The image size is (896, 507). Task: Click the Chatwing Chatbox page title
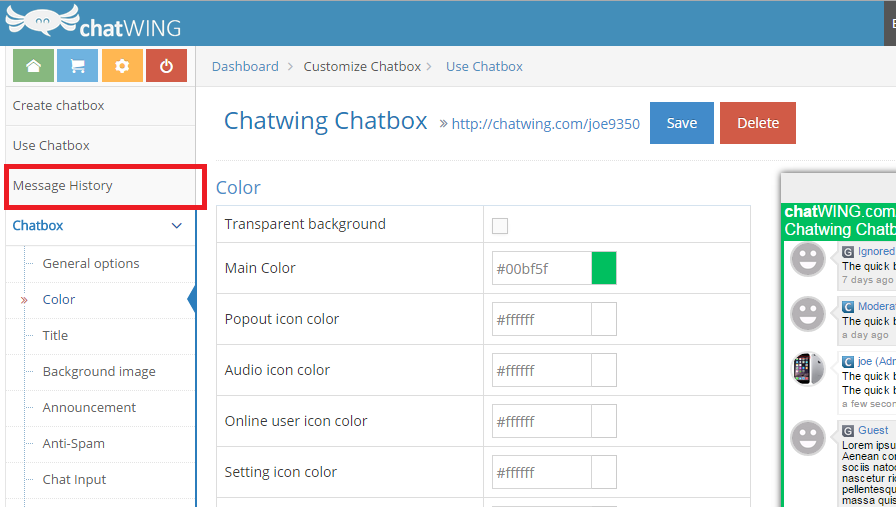[x=326, y=121]
